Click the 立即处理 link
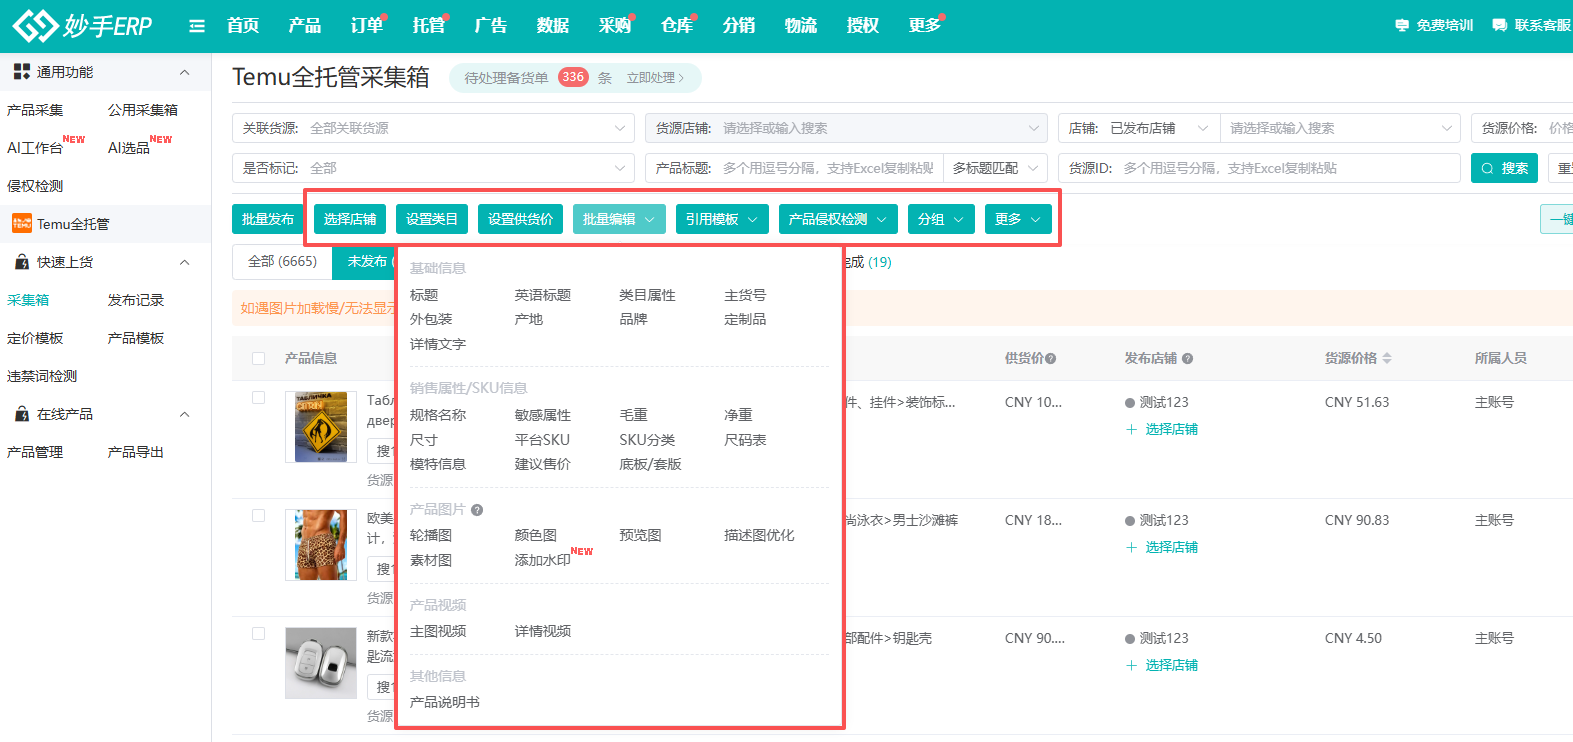Viewport: 1573px width, 742px height. point(655,78)
